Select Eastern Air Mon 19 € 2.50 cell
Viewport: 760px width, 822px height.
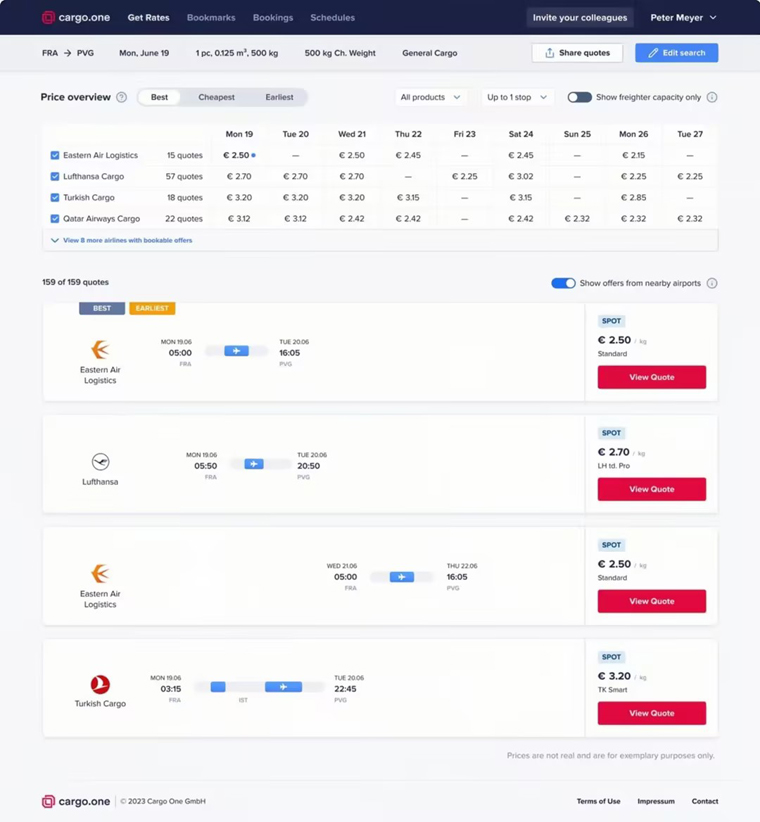239,155
